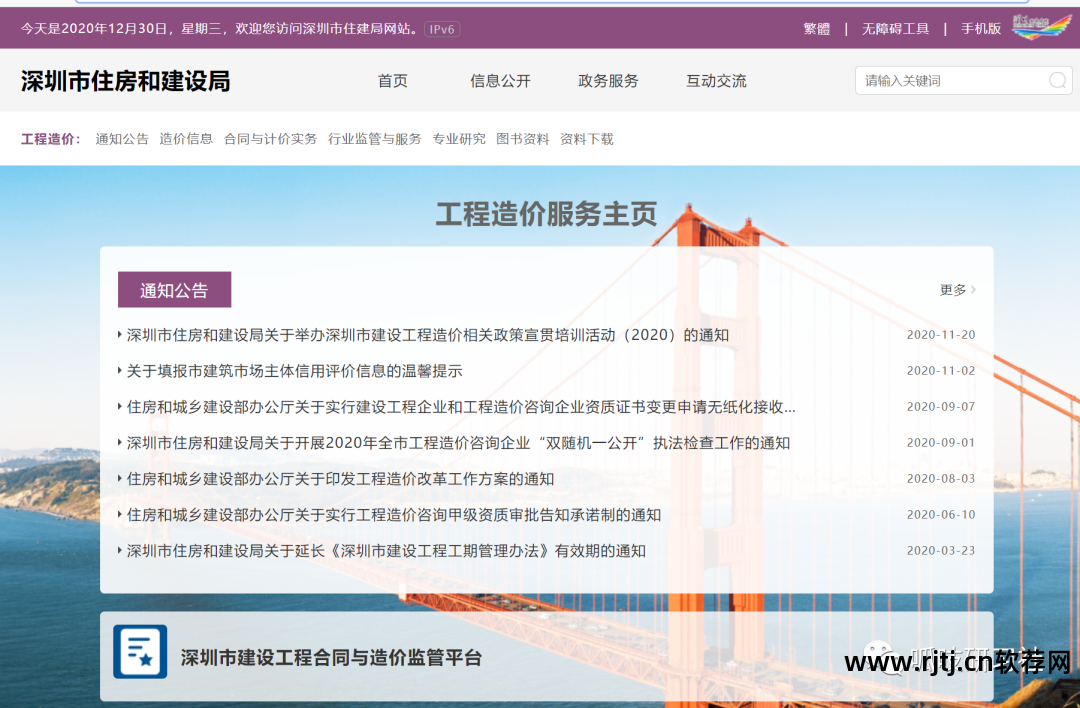Switch to 繁體 version
The image size is (1080, 708).
[816, 29]
